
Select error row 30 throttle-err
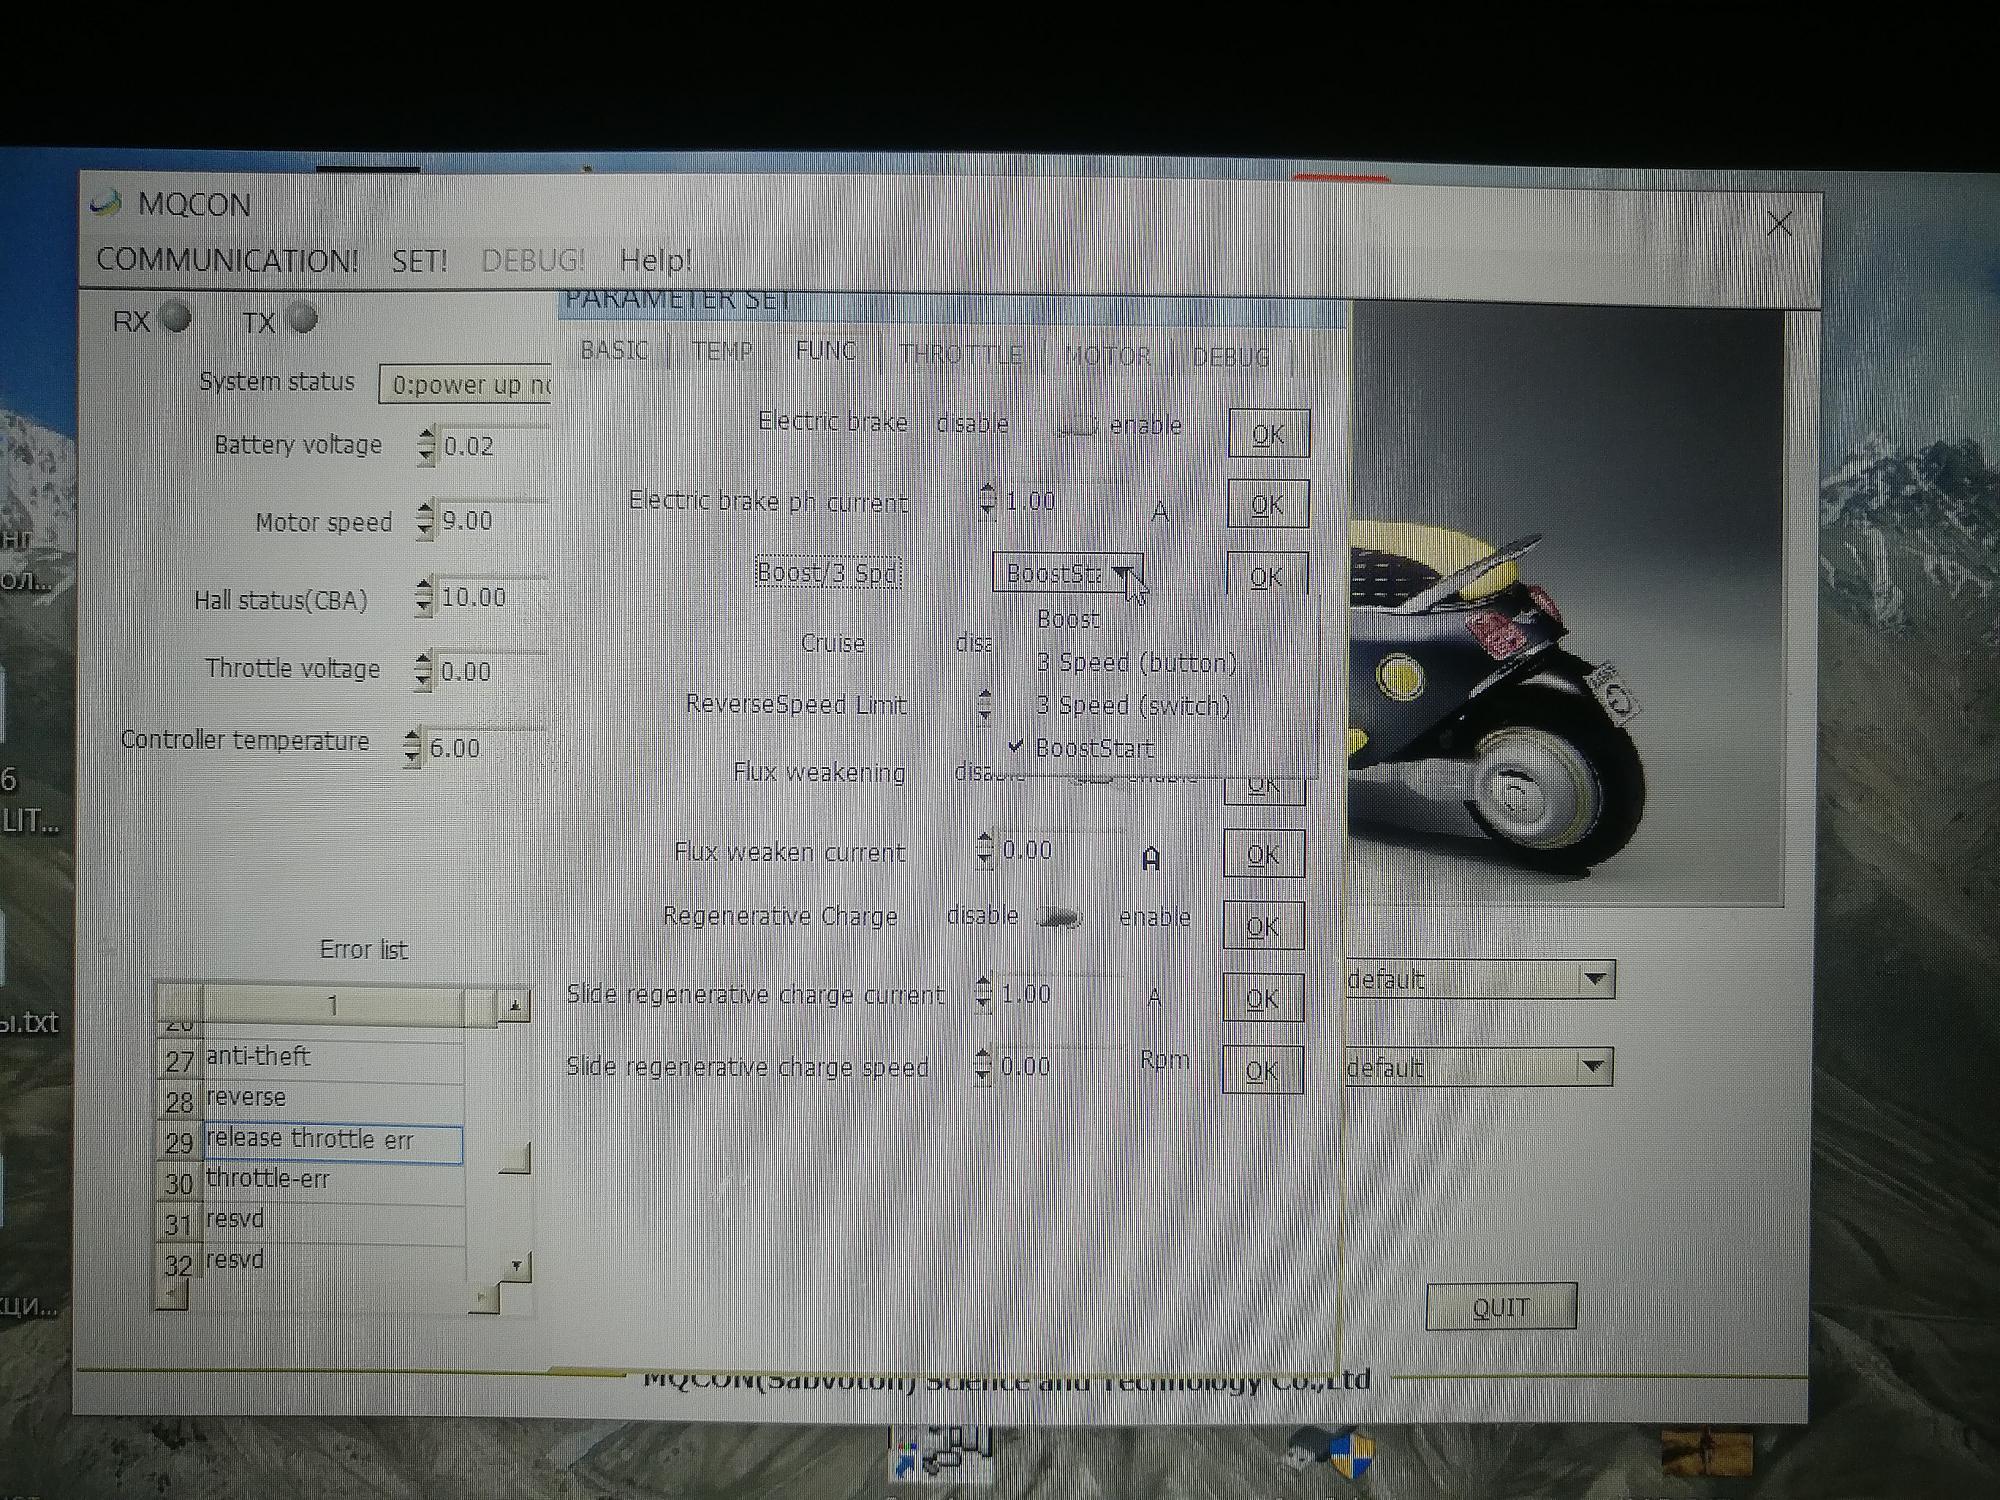coord(333,1181)
